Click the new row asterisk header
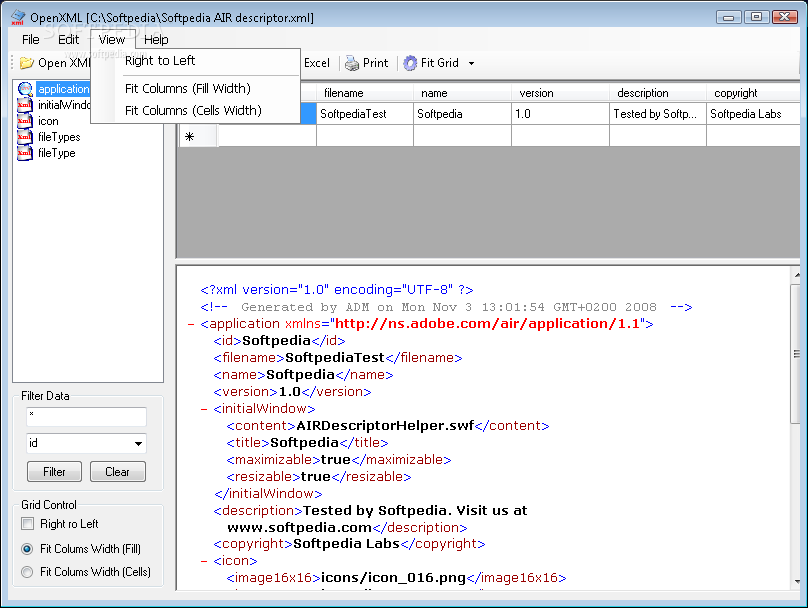Viewport: 808px width, 608px height. [198, 137]
